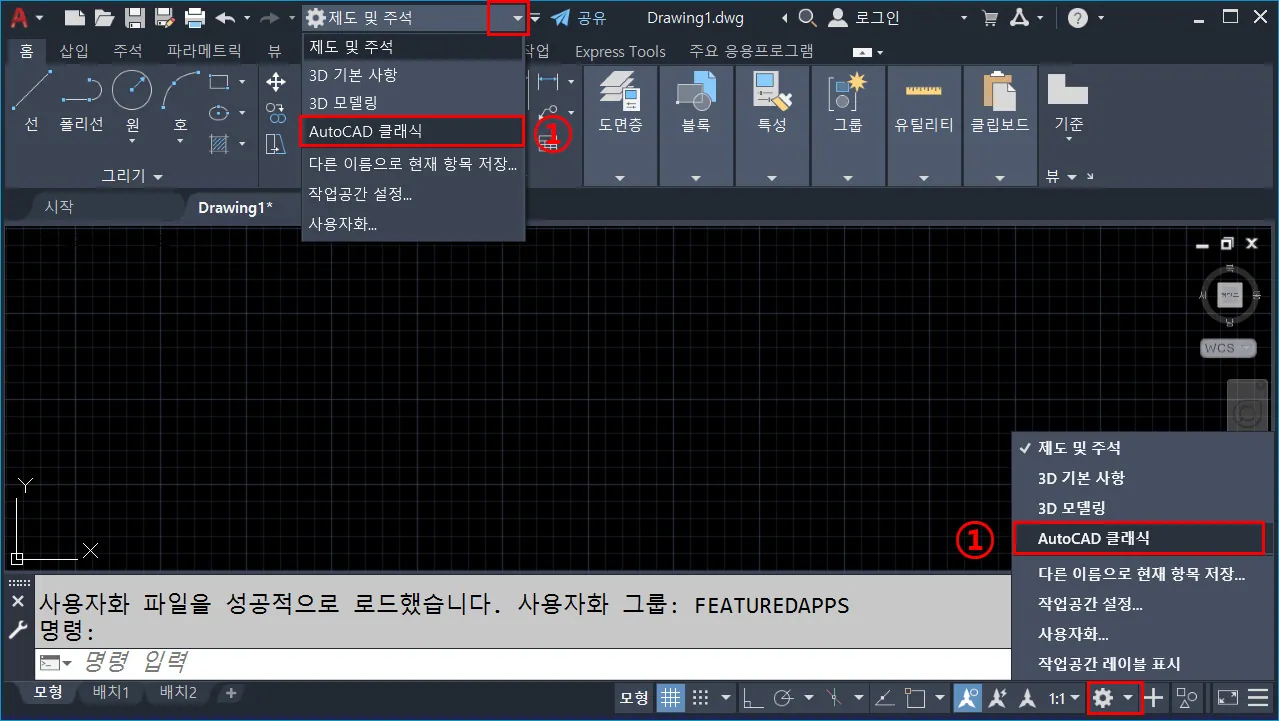The image size is (1279, 721).
Task: Select the linear Dimension tool
Action: (x=547, y=82)
